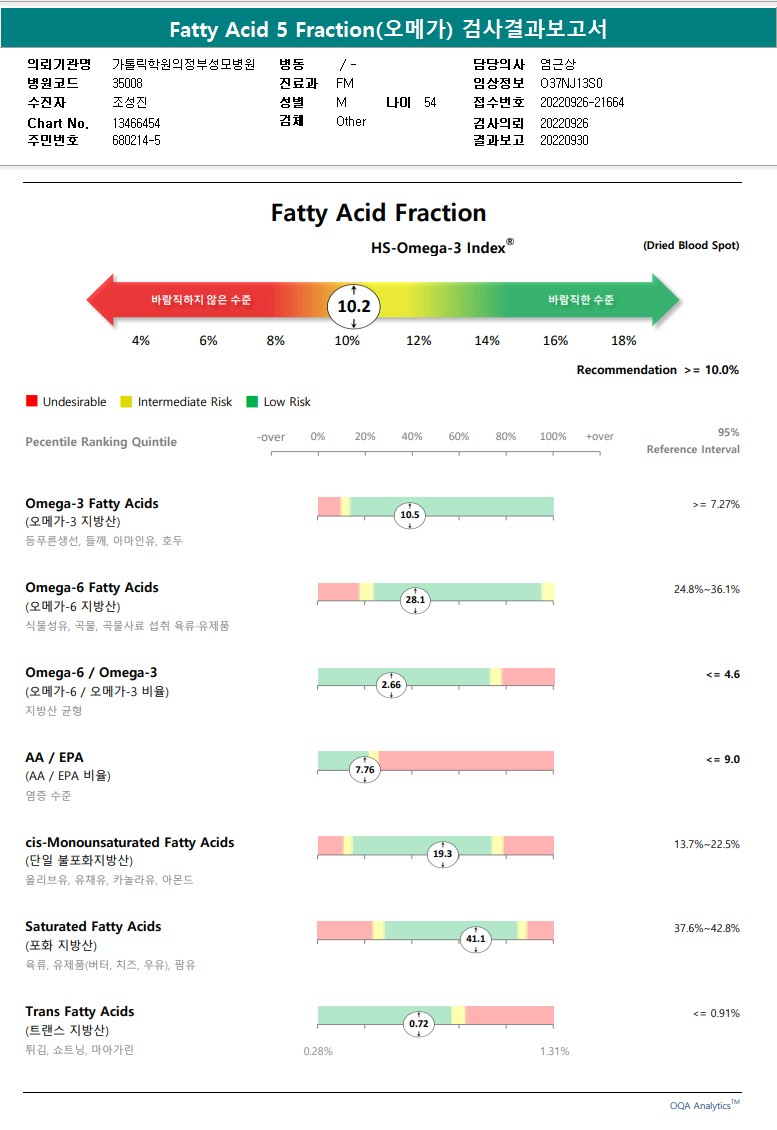Click the report title header banner

click(x=388, y=29)
